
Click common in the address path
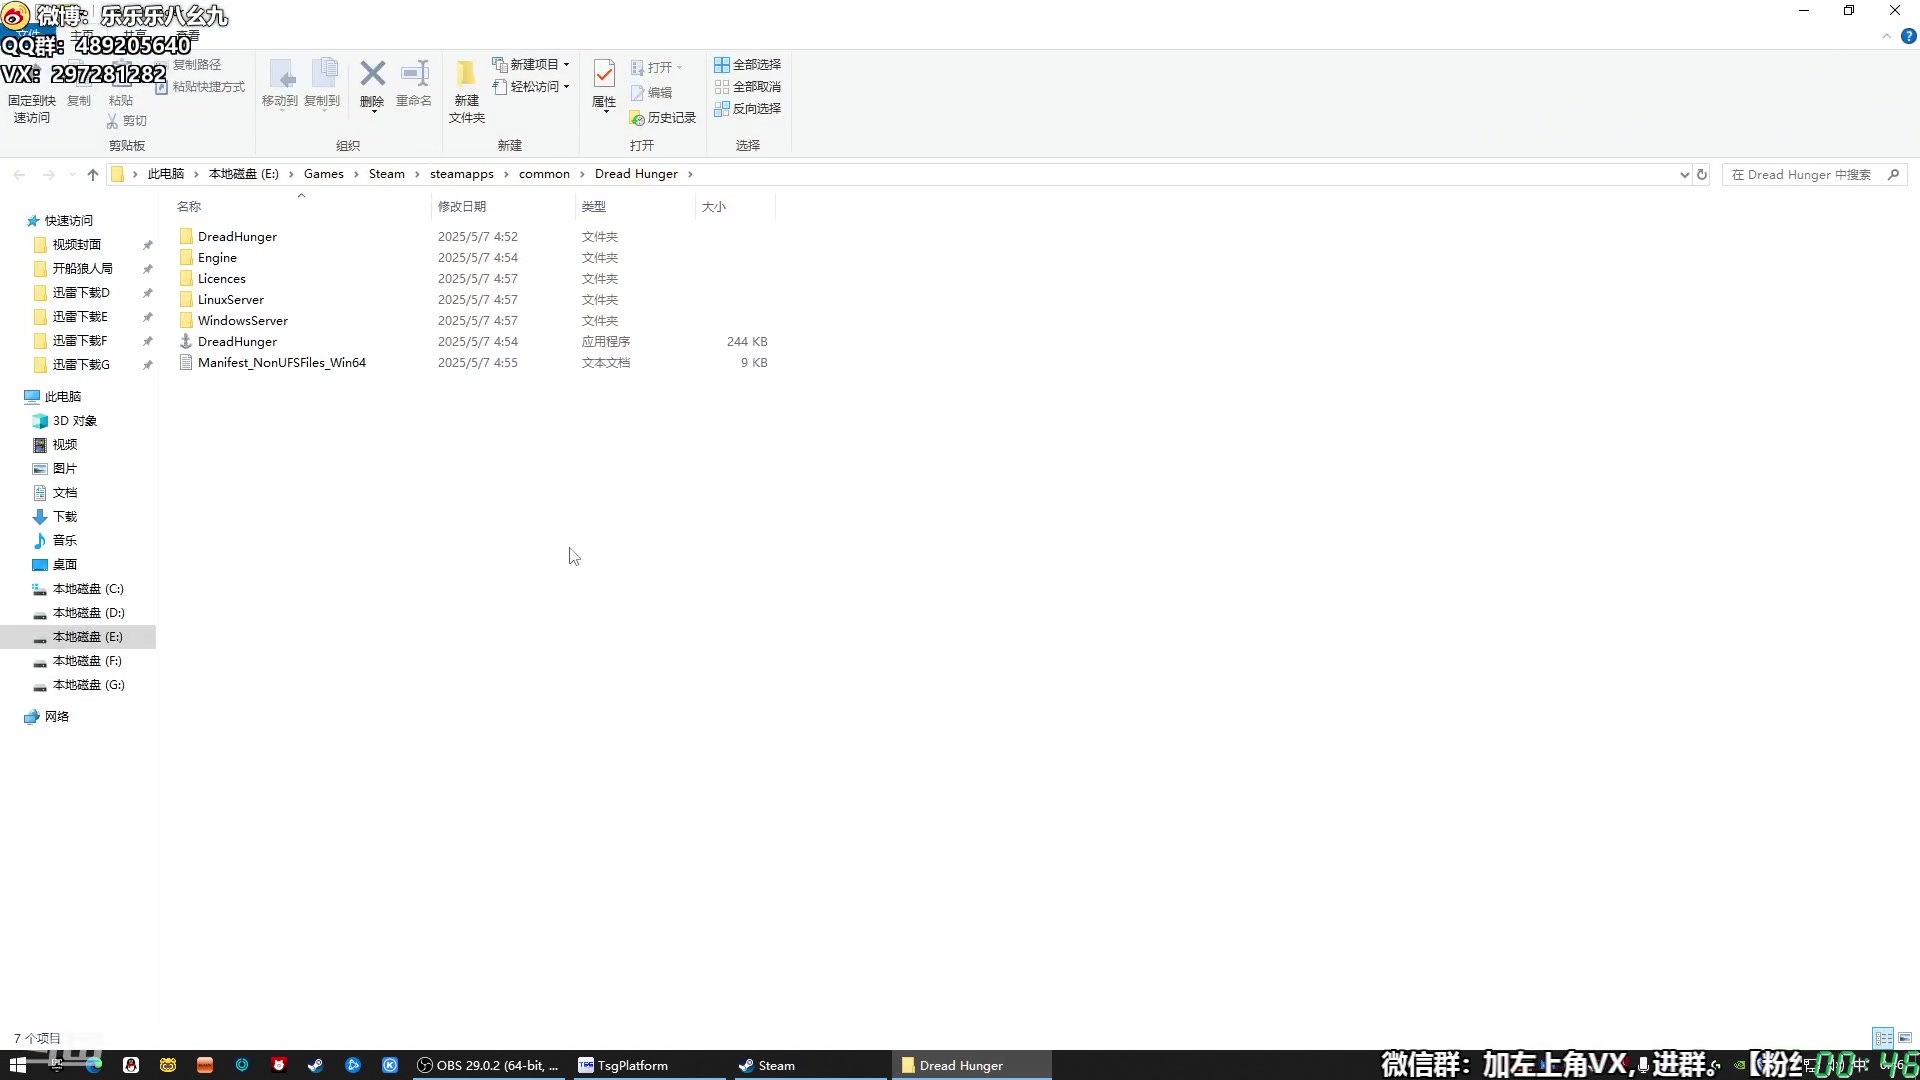click(544, 175)
